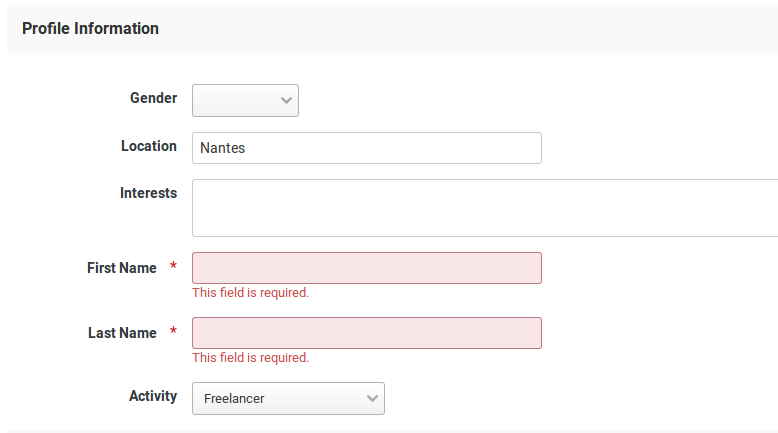Click the First Name label
Screen dimensions: 778x433
point(122,268)
